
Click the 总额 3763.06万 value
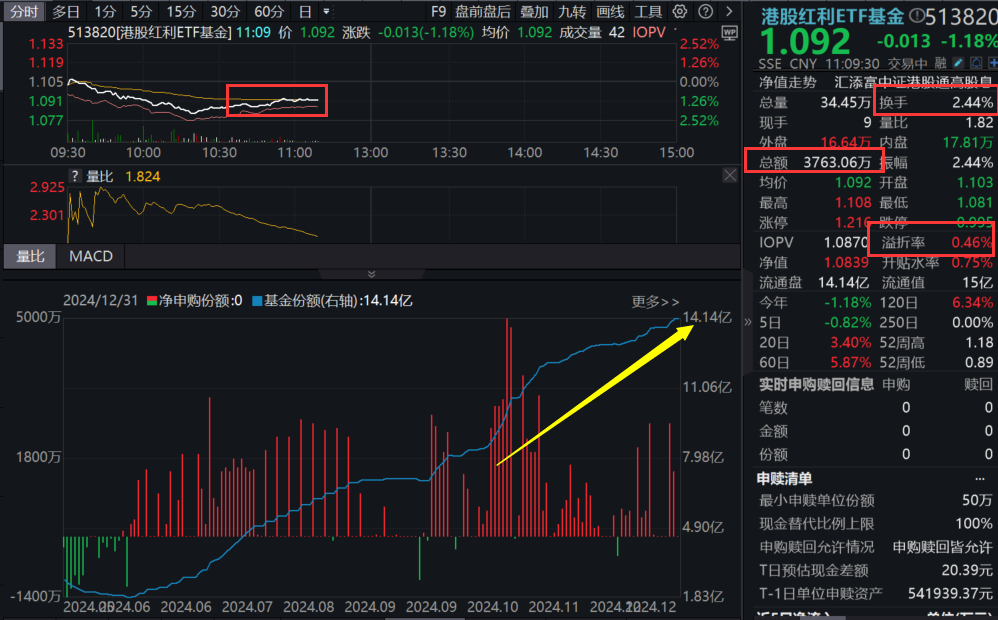point(836,162)
